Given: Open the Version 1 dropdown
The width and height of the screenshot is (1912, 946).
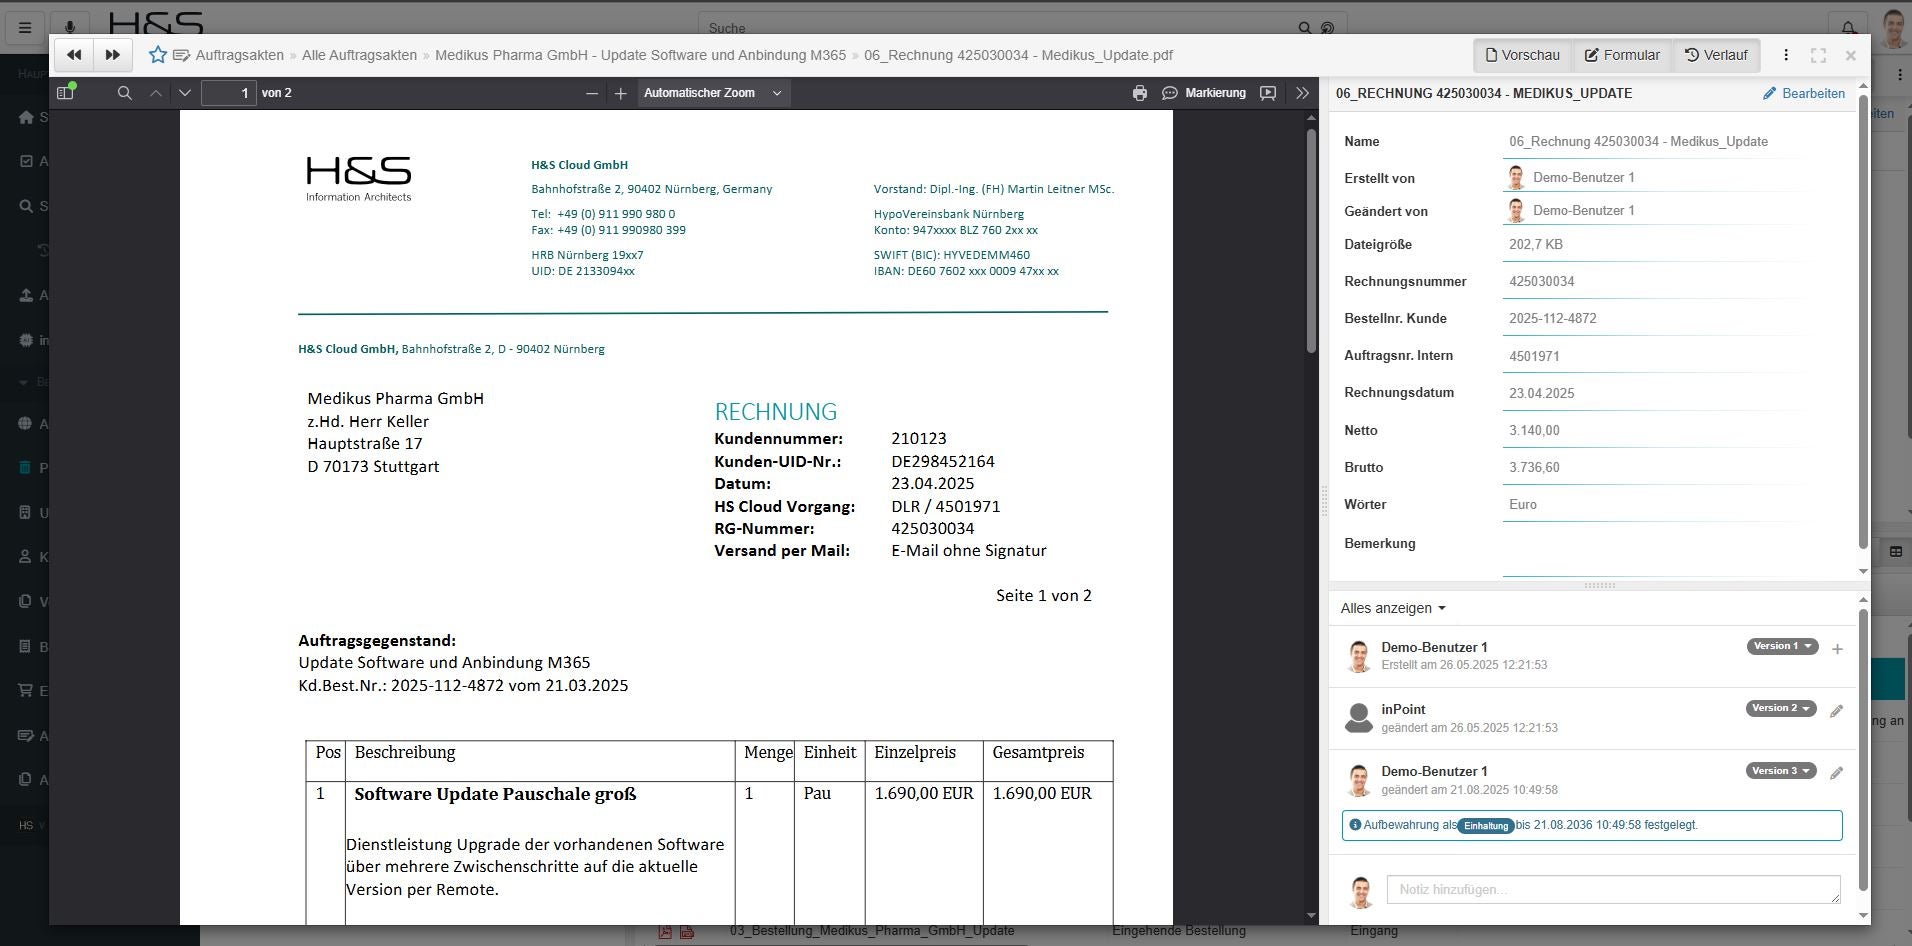Looking at the screenshot, I should (1782, 646).
